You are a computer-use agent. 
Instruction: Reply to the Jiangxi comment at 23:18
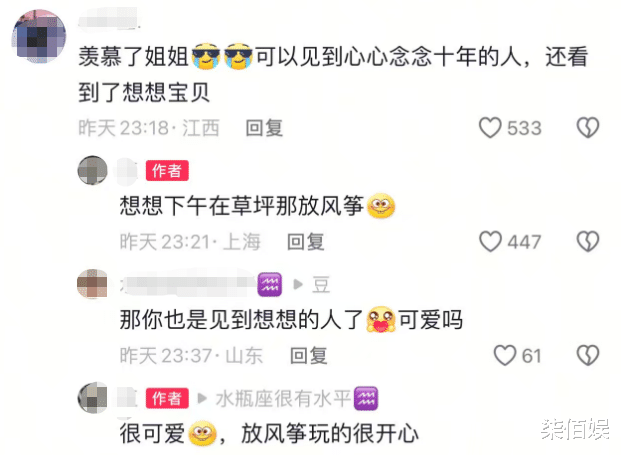tap(264, 128)
